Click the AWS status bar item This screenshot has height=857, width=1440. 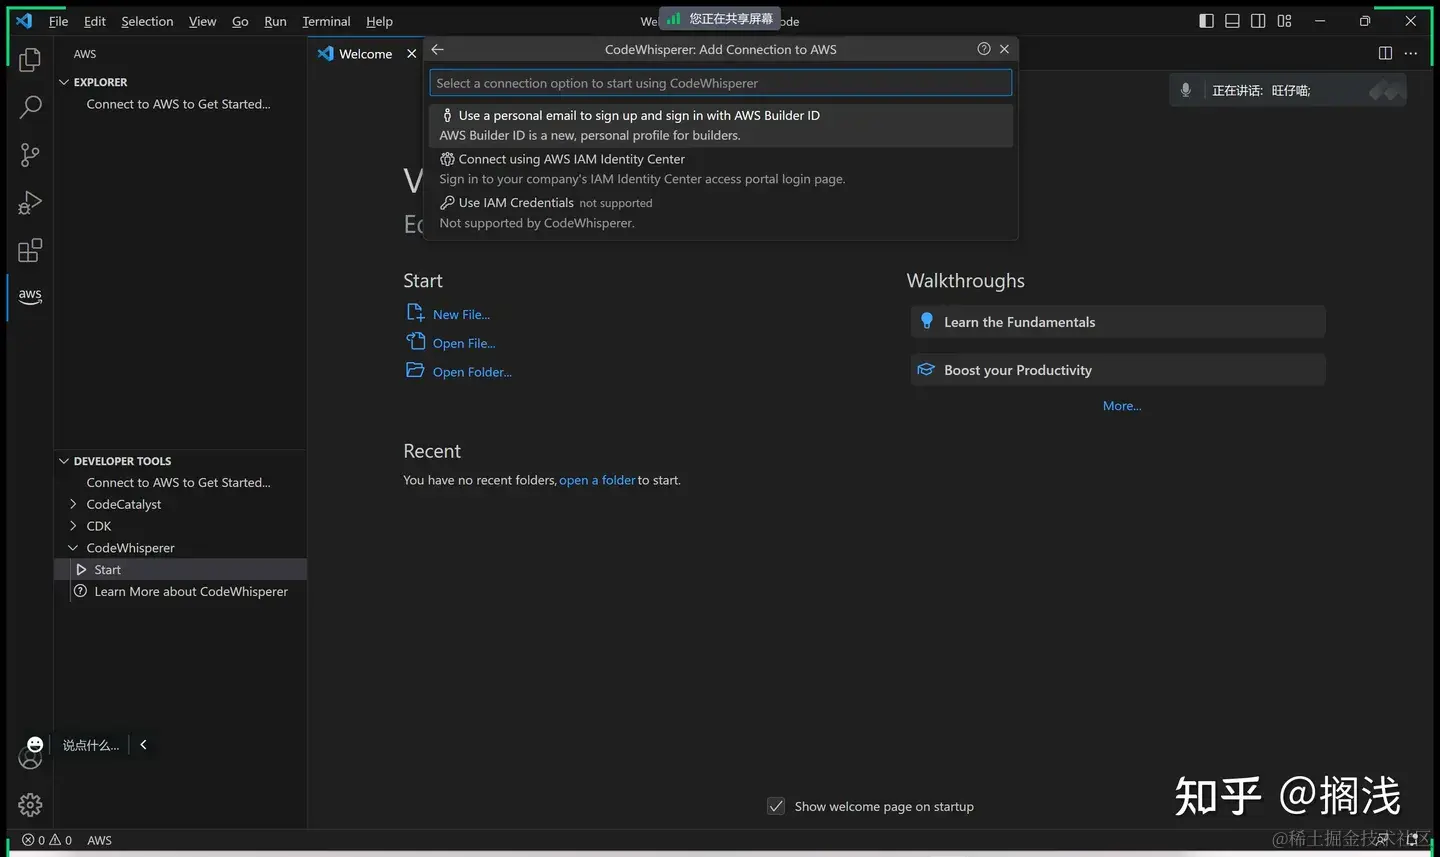click(99, 840)
